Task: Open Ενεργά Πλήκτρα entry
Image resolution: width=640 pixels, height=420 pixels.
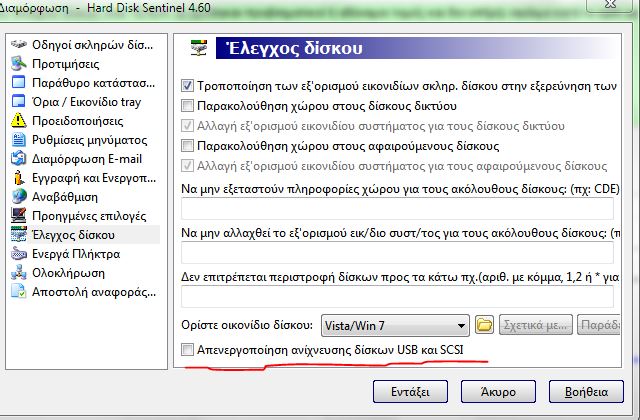Action: pos(76,254)
